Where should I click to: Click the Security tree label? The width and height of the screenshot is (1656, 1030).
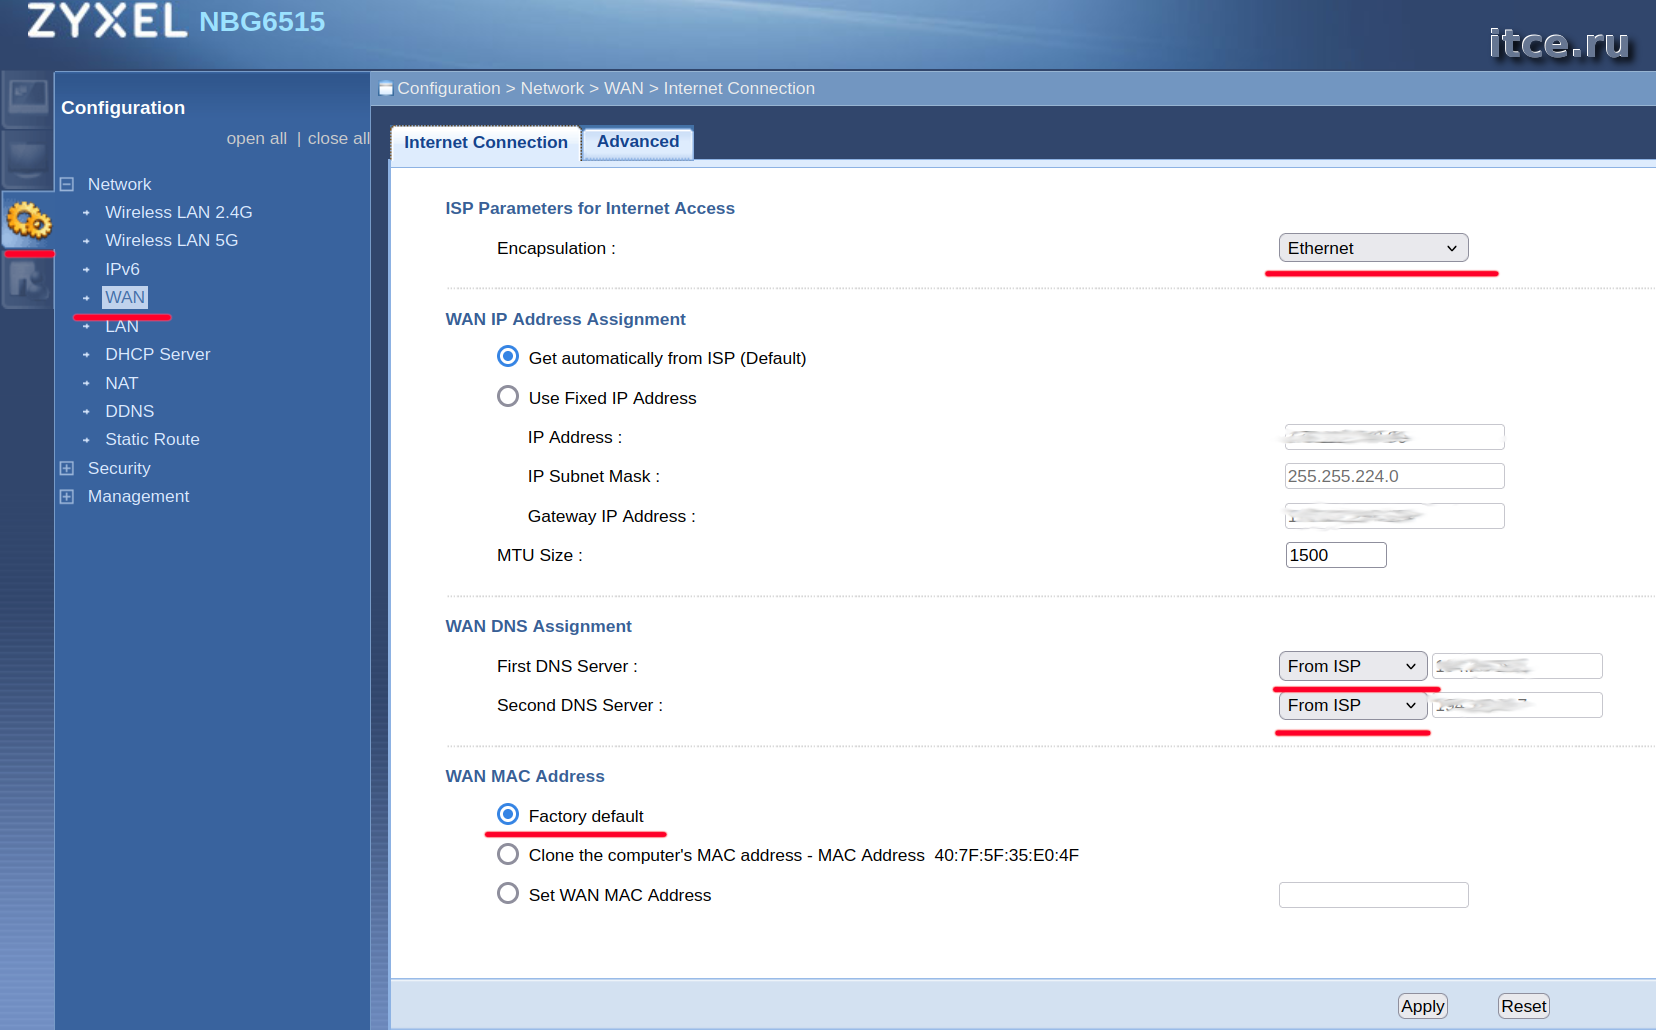[119, 468]
